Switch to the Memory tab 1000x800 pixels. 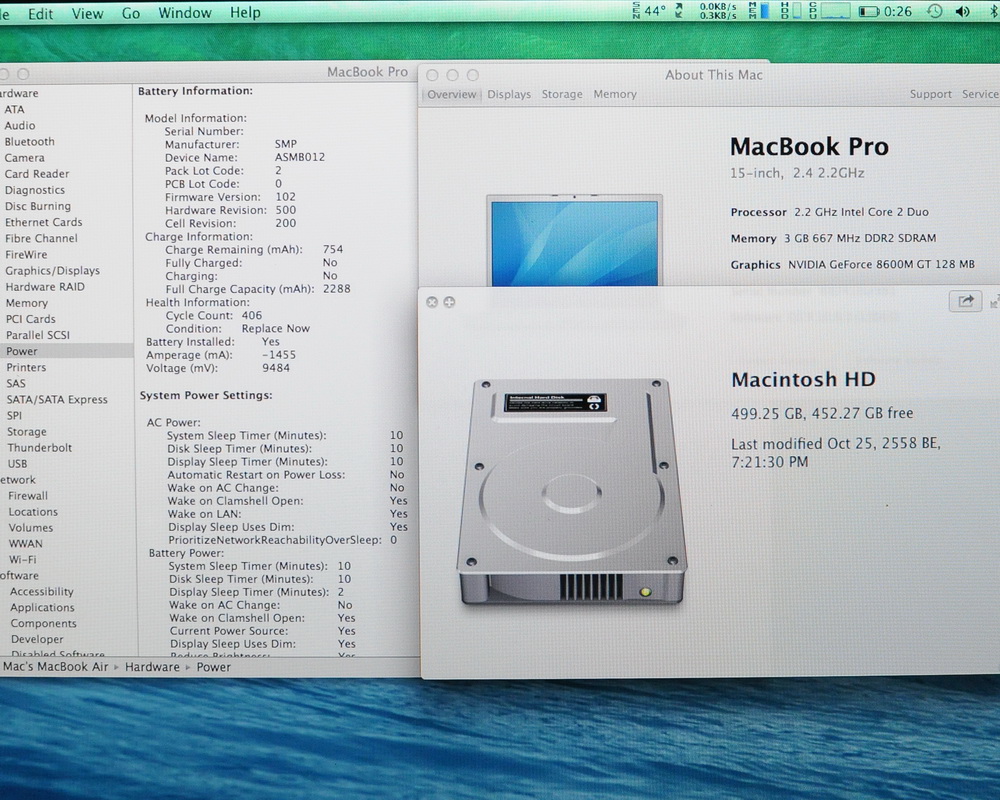pyautogui.click(x=615, y=94)
